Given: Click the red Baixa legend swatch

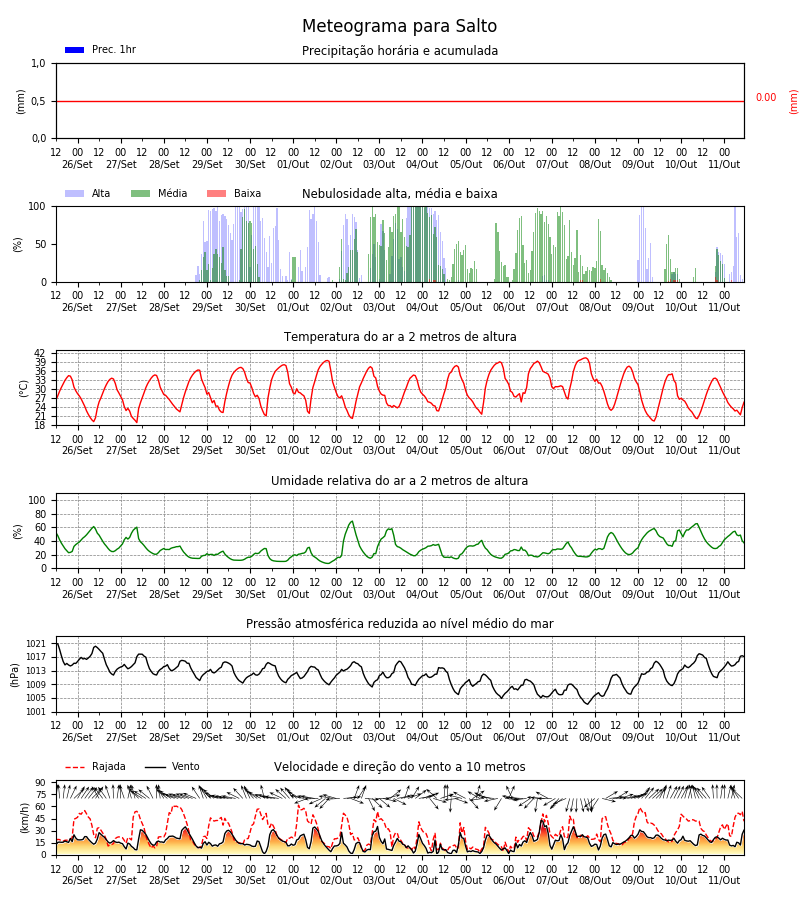Looking at the screenshot, I should (x=216, y=193).
